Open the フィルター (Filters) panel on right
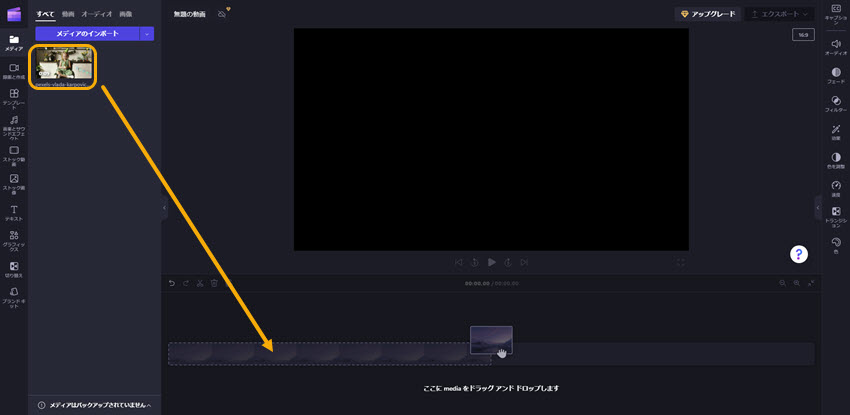The height and width of the screenshot is (415, 850). 835,101
